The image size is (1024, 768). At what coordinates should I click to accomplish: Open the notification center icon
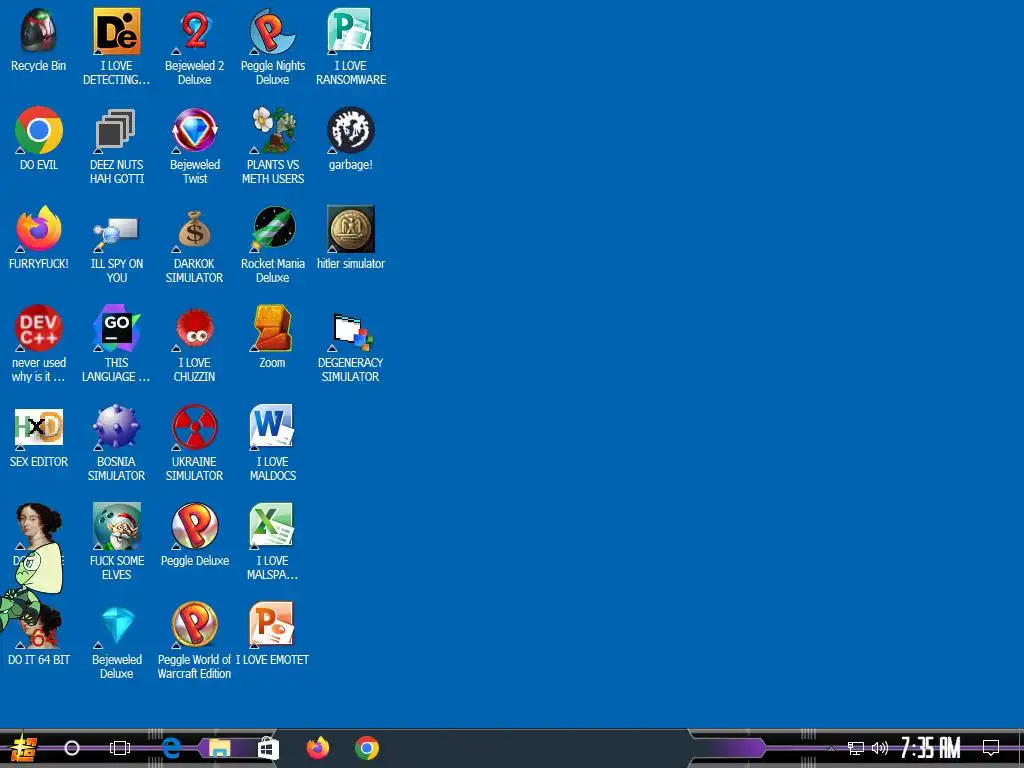991,748
